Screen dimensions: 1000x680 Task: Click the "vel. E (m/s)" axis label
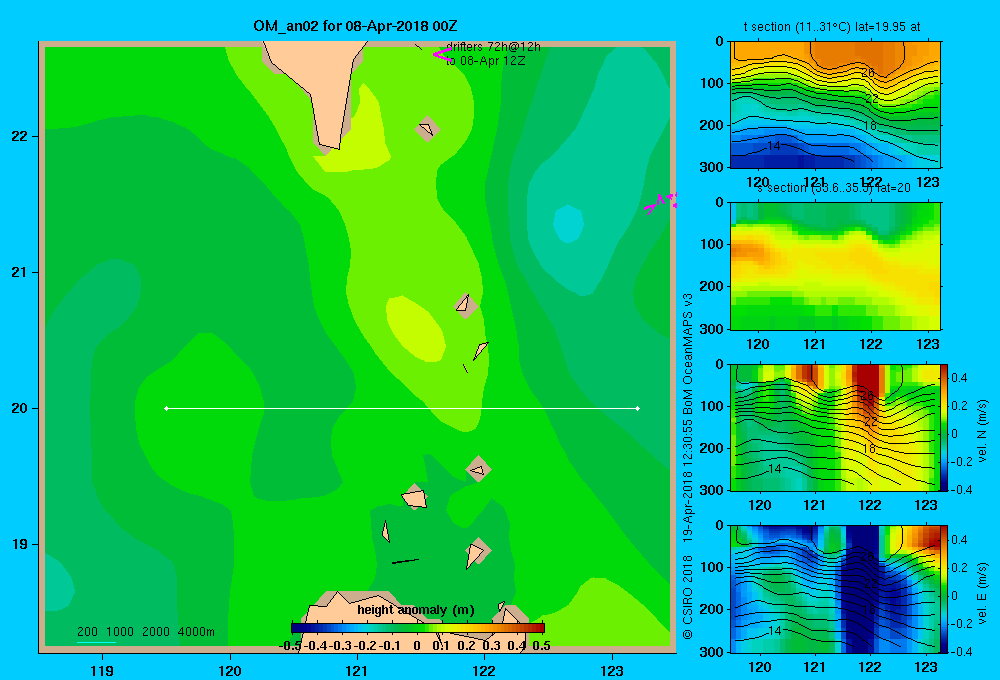point(982,593)
